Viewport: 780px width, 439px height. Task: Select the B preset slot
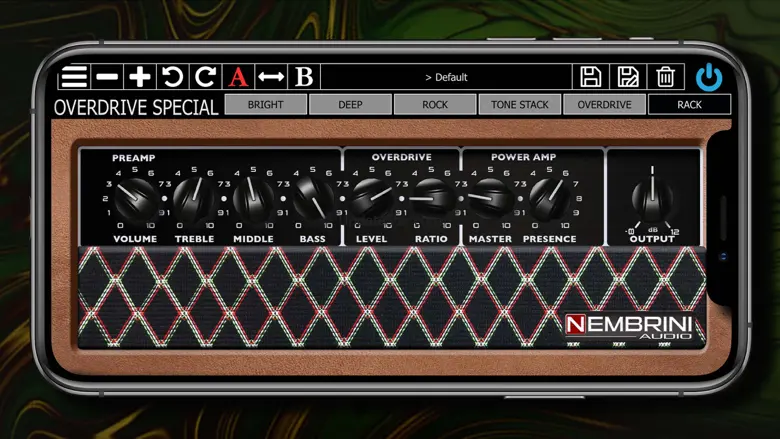coord(304,77)
